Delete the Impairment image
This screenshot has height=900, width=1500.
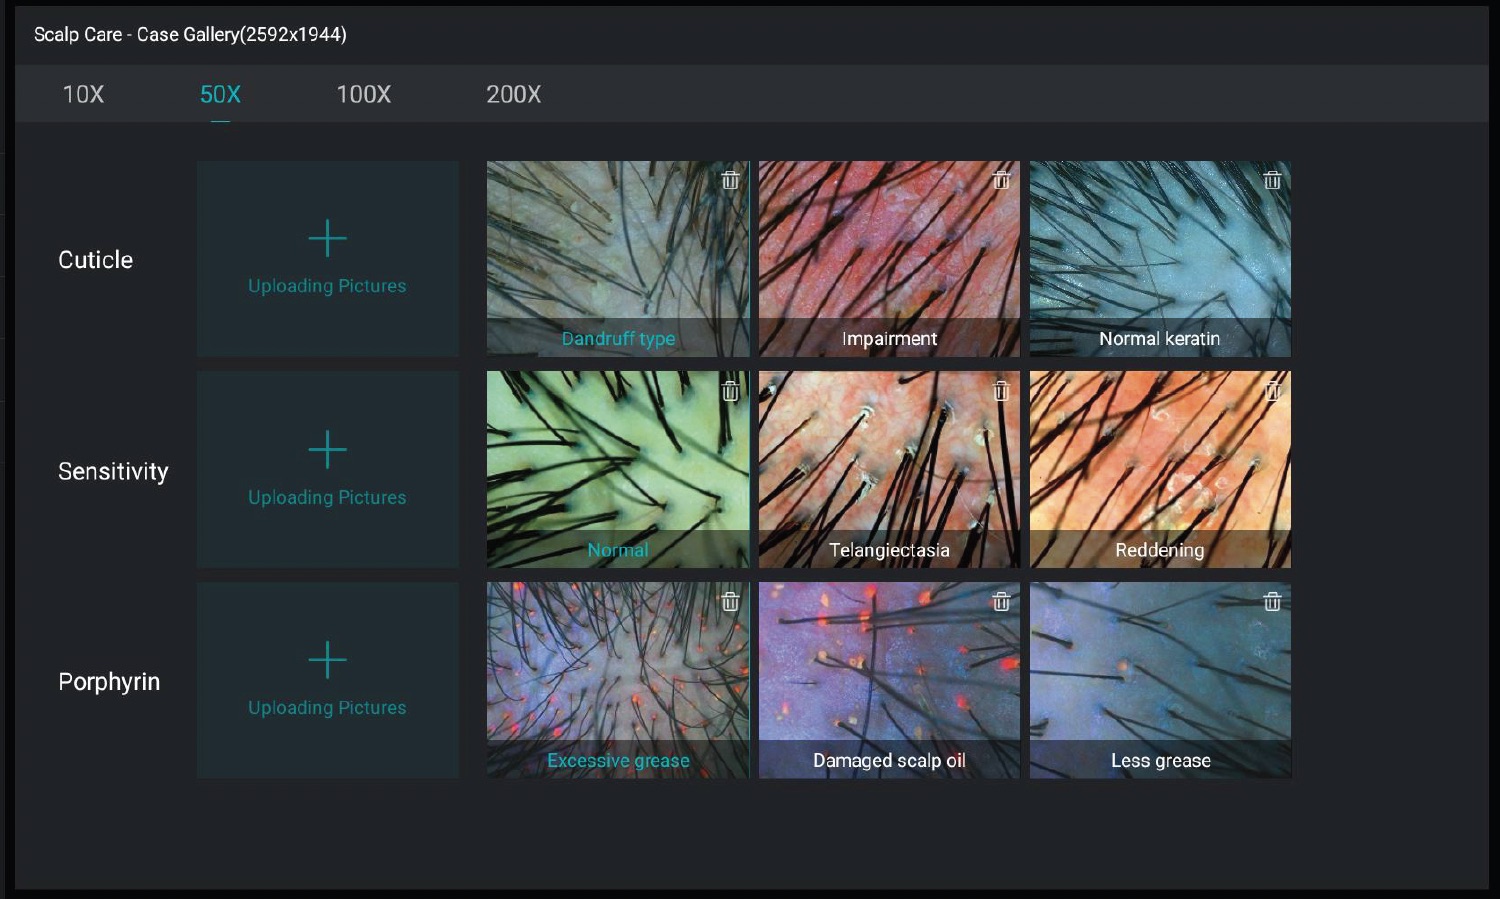(x=1001, y=181)
